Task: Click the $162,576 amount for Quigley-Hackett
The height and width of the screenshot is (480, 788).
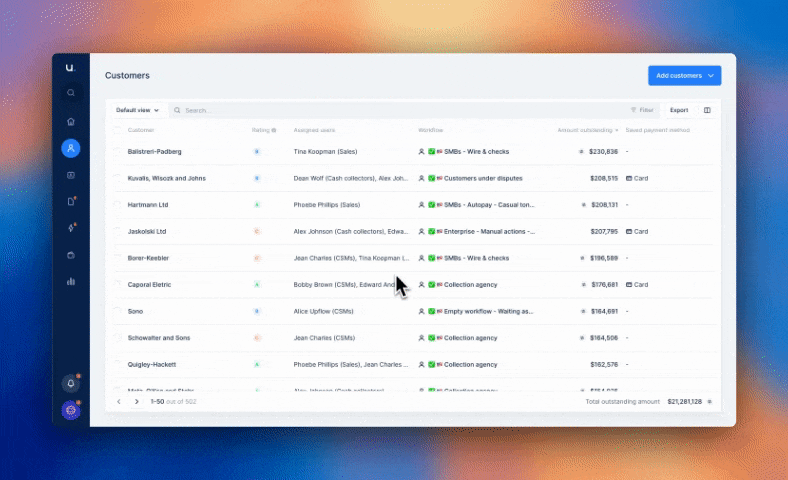Action: click(604, 364)
